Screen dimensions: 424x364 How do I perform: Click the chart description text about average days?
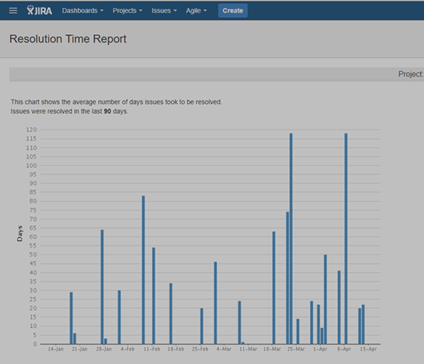[116, 102]
